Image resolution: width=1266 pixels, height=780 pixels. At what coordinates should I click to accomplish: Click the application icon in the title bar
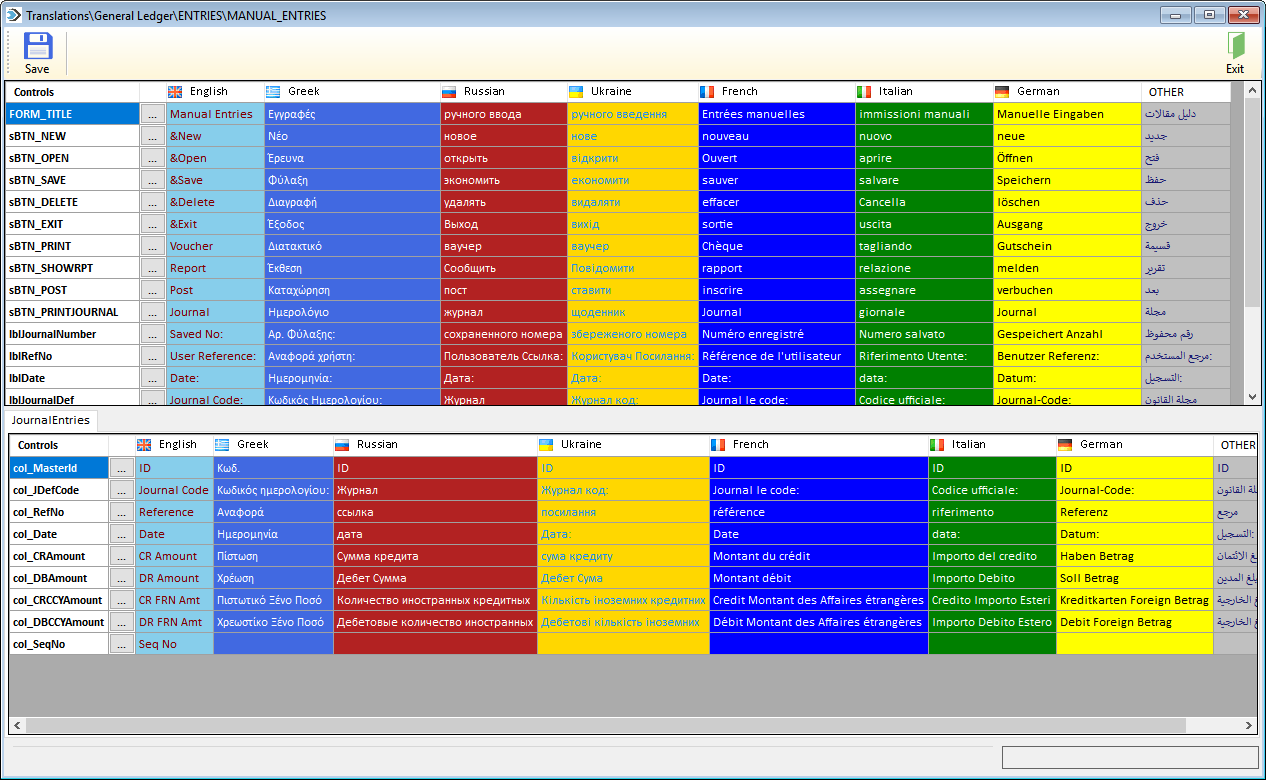click(x=14, y=15)
